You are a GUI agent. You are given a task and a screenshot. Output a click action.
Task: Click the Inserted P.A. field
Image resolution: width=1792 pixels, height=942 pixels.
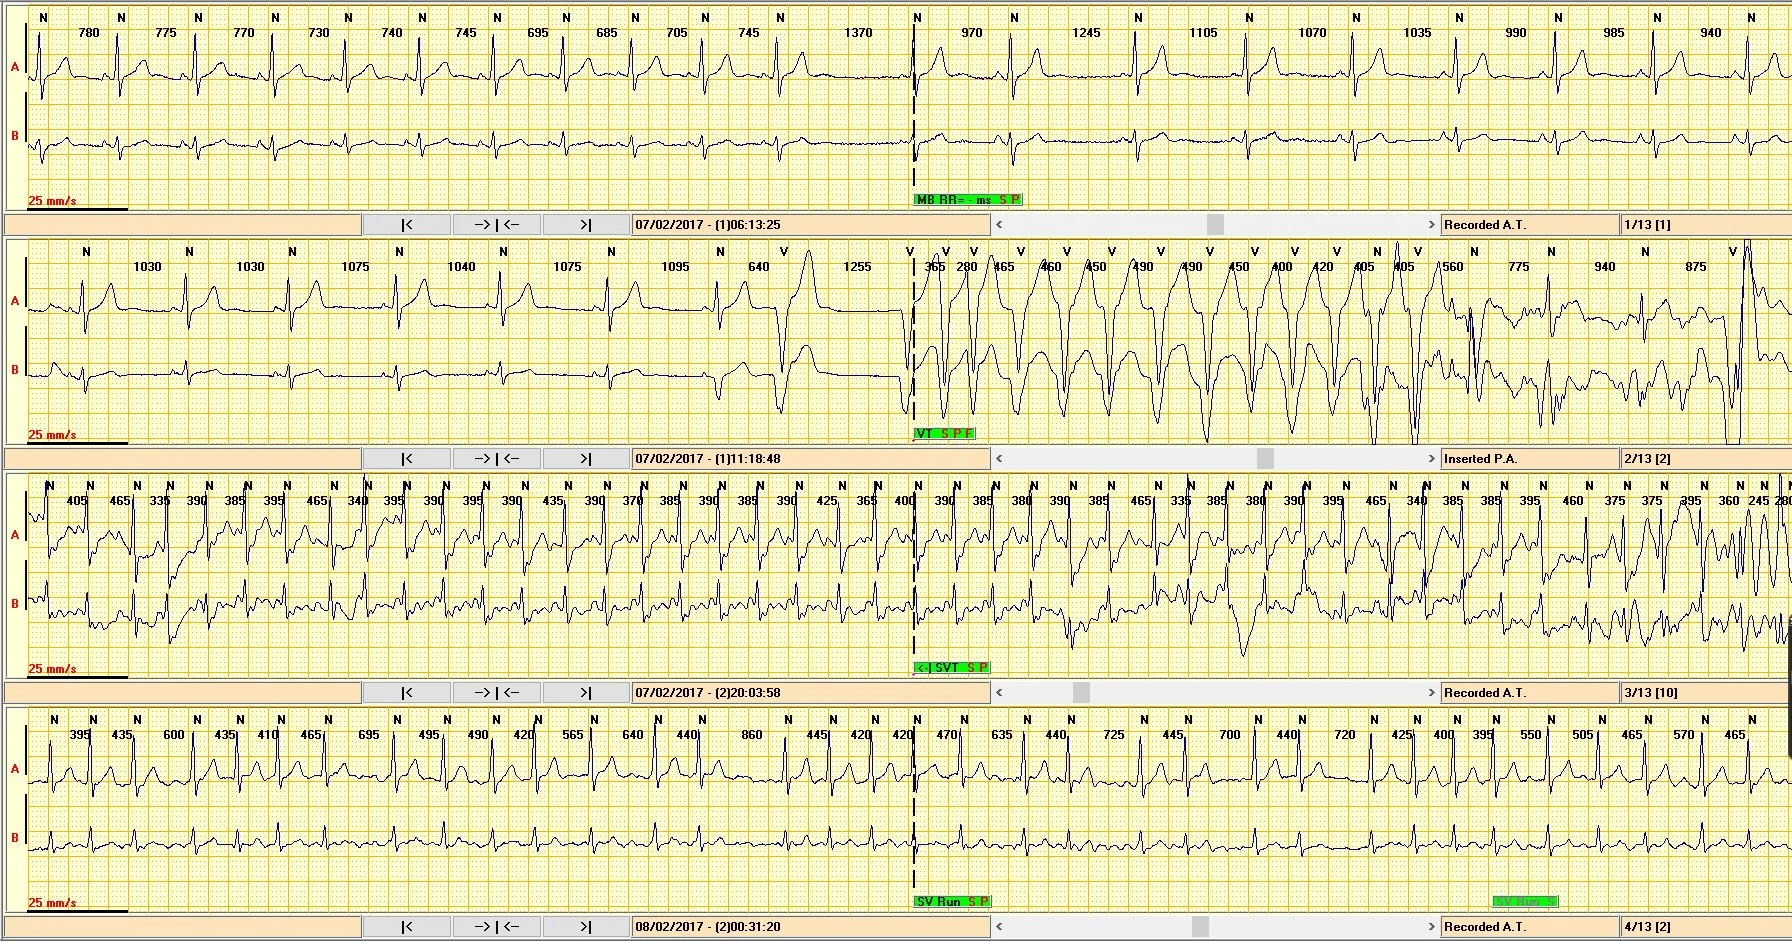click(1528, 459)
